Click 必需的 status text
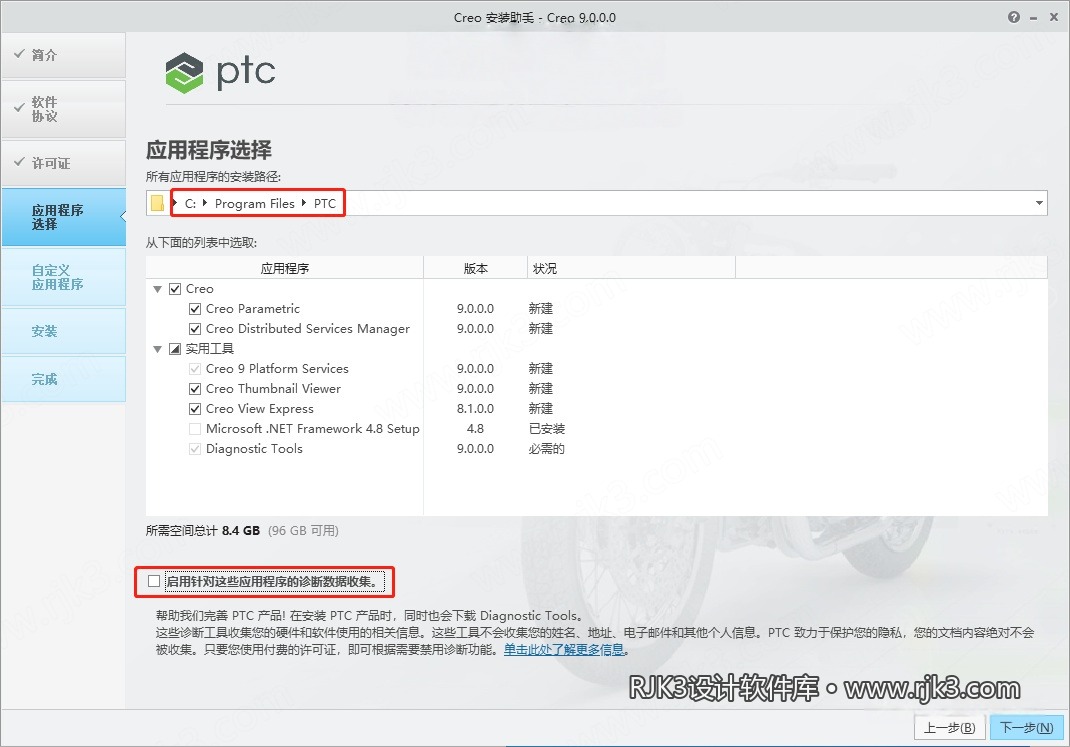1070x747 pixels. tap(547, 449)
